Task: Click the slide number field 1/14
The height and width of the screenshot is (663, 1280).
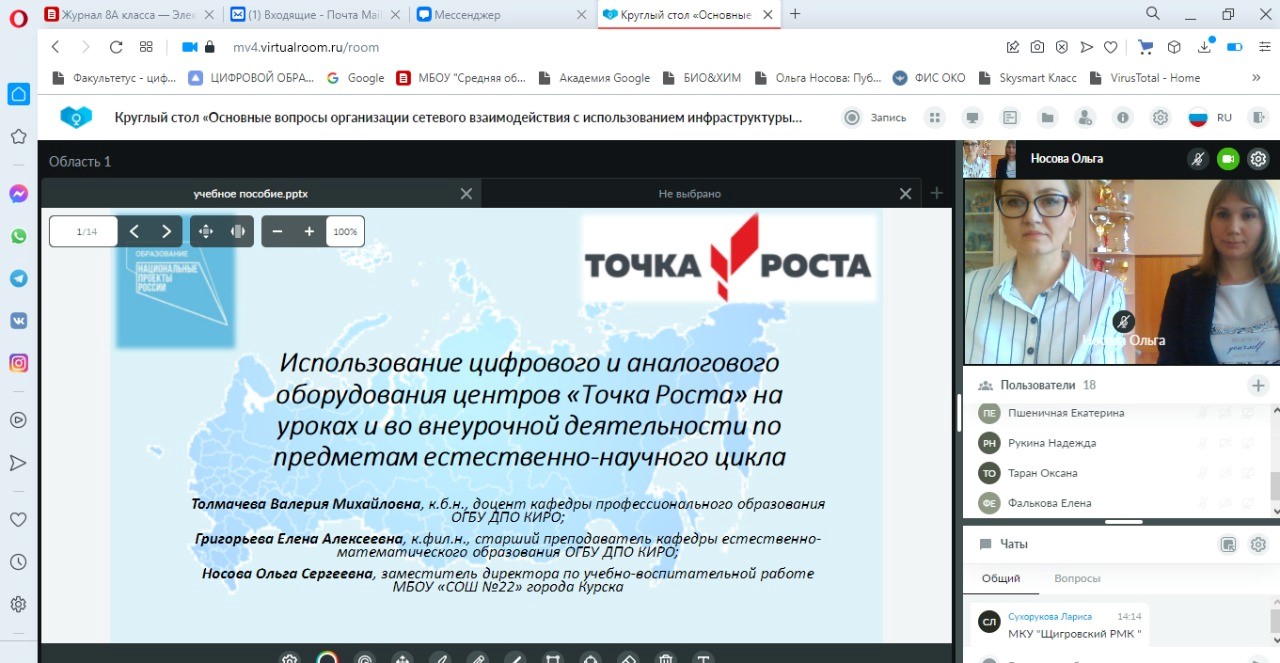Action: click(84, 231)
